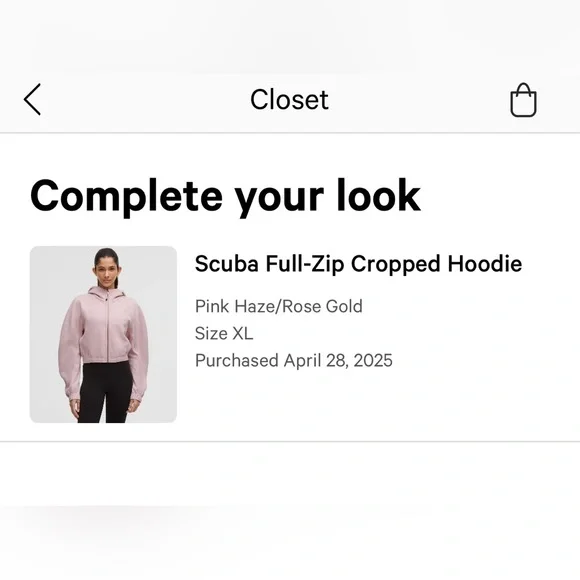Screen dimensions: 580x580
Task: Click the word "Hoodie" in the product title
Action: click(x=485, y=264)
